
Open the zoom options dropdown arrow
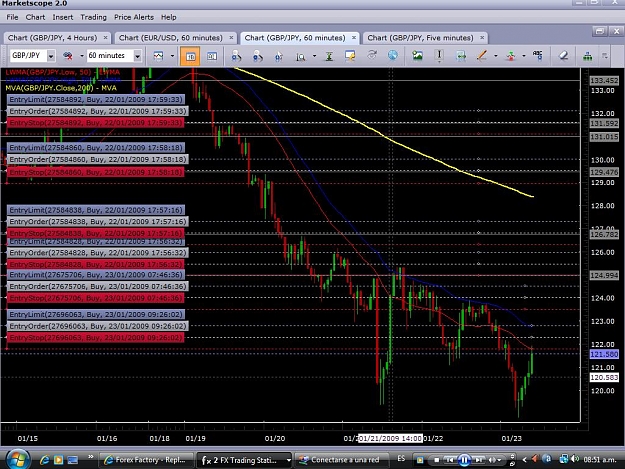(314, 56)
